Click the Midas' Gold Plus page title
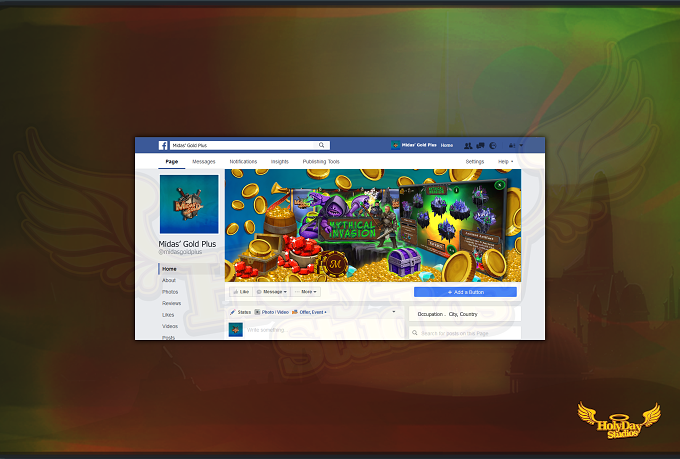Image resolution: width=680 pixels, height=459 pixels. (187, 244)
